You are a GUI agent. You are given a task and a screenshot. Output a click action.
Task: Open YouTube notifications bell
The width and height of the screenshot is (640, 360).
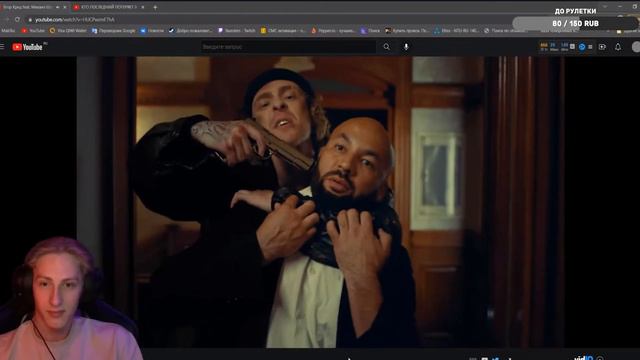618,47
